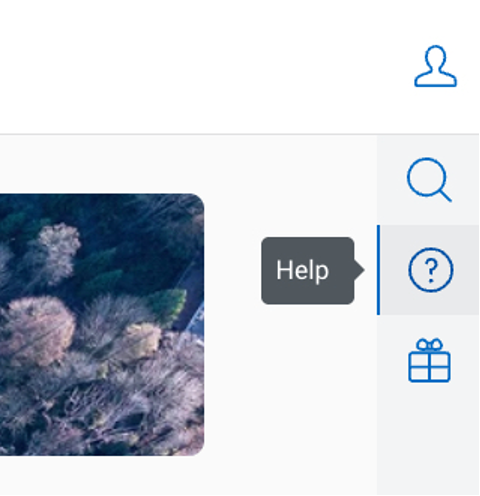Open Help via the question mark icon

pyautogui.click(x=431, y=270)
